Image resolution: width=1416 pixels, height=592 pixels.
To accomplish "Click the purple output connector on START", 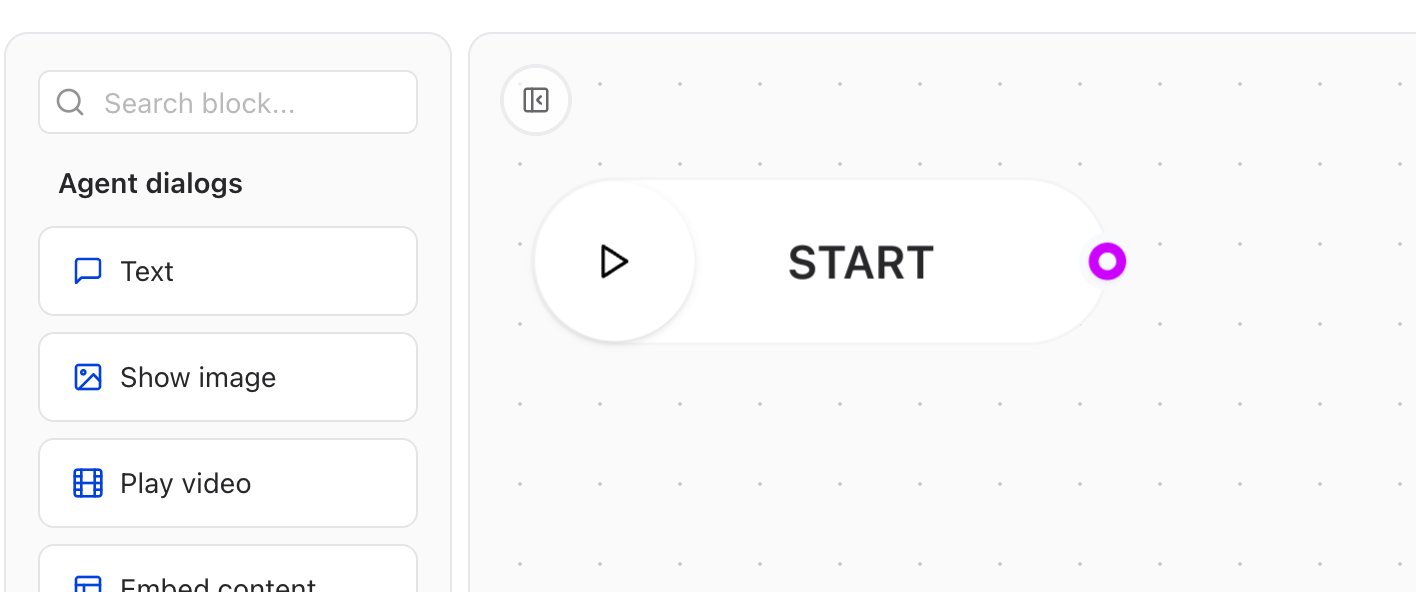I will tap(1107, 261).
